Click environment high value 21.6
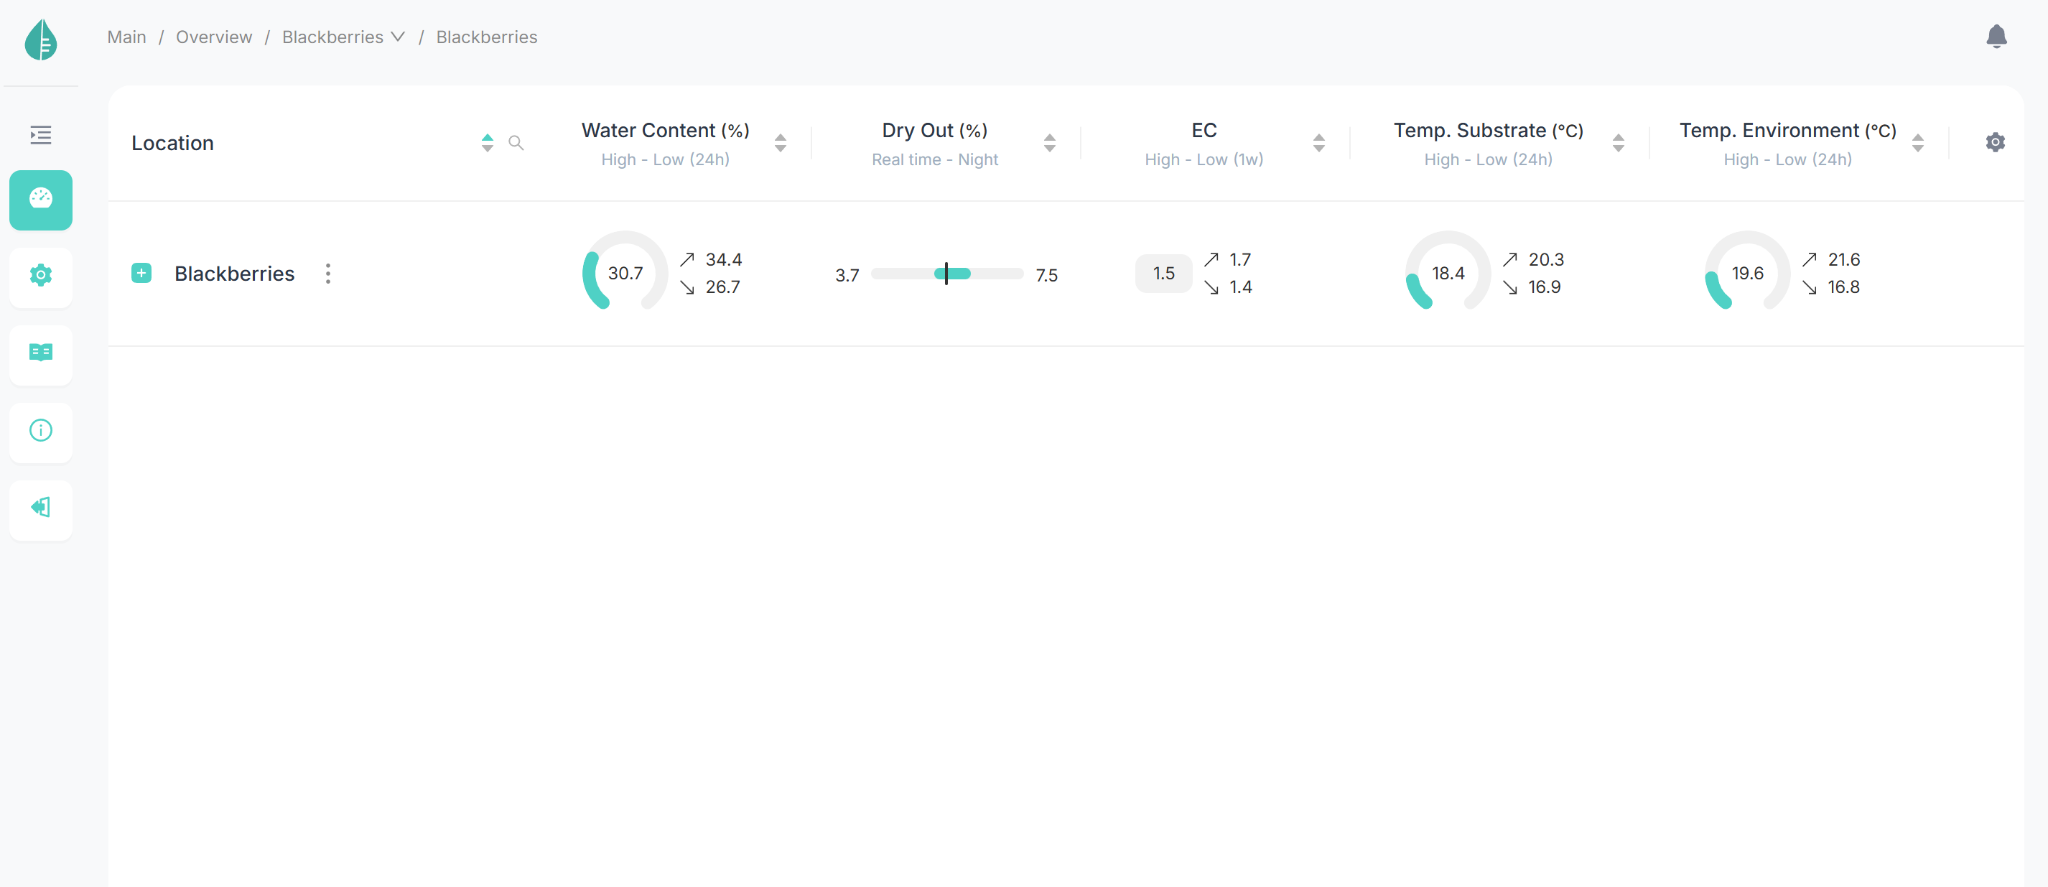Screen dimensions: 2048x887 pyautogui.click(x=1844, y=260)
